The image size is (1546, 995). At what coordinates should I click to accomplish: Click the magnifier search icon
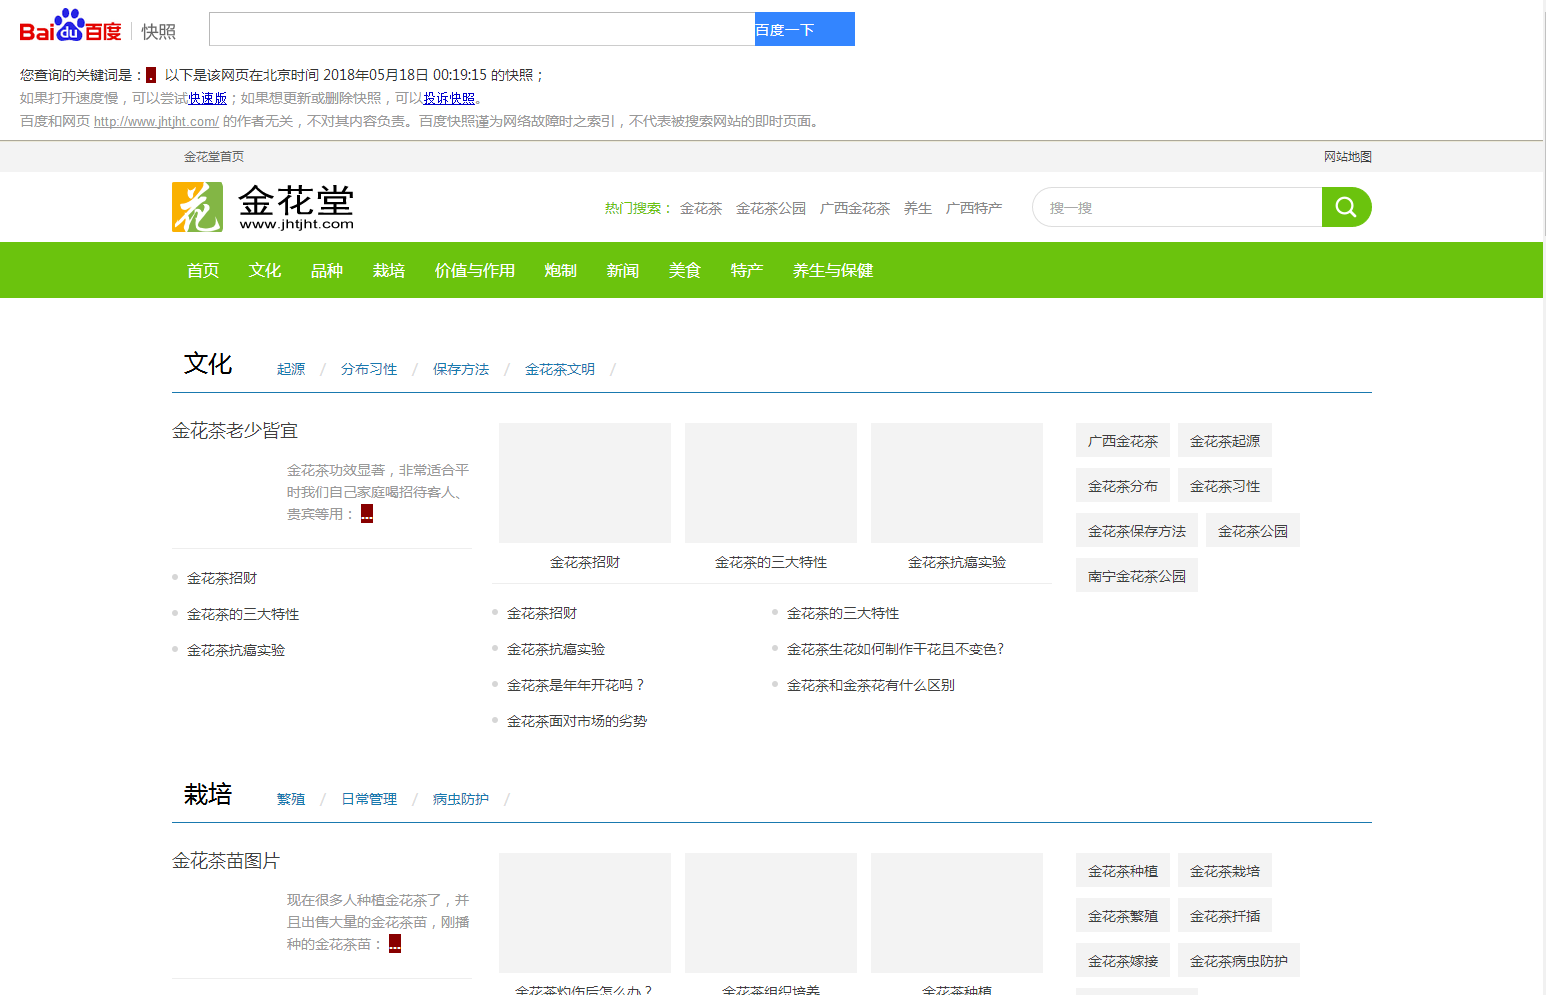tap(1345, 207)
